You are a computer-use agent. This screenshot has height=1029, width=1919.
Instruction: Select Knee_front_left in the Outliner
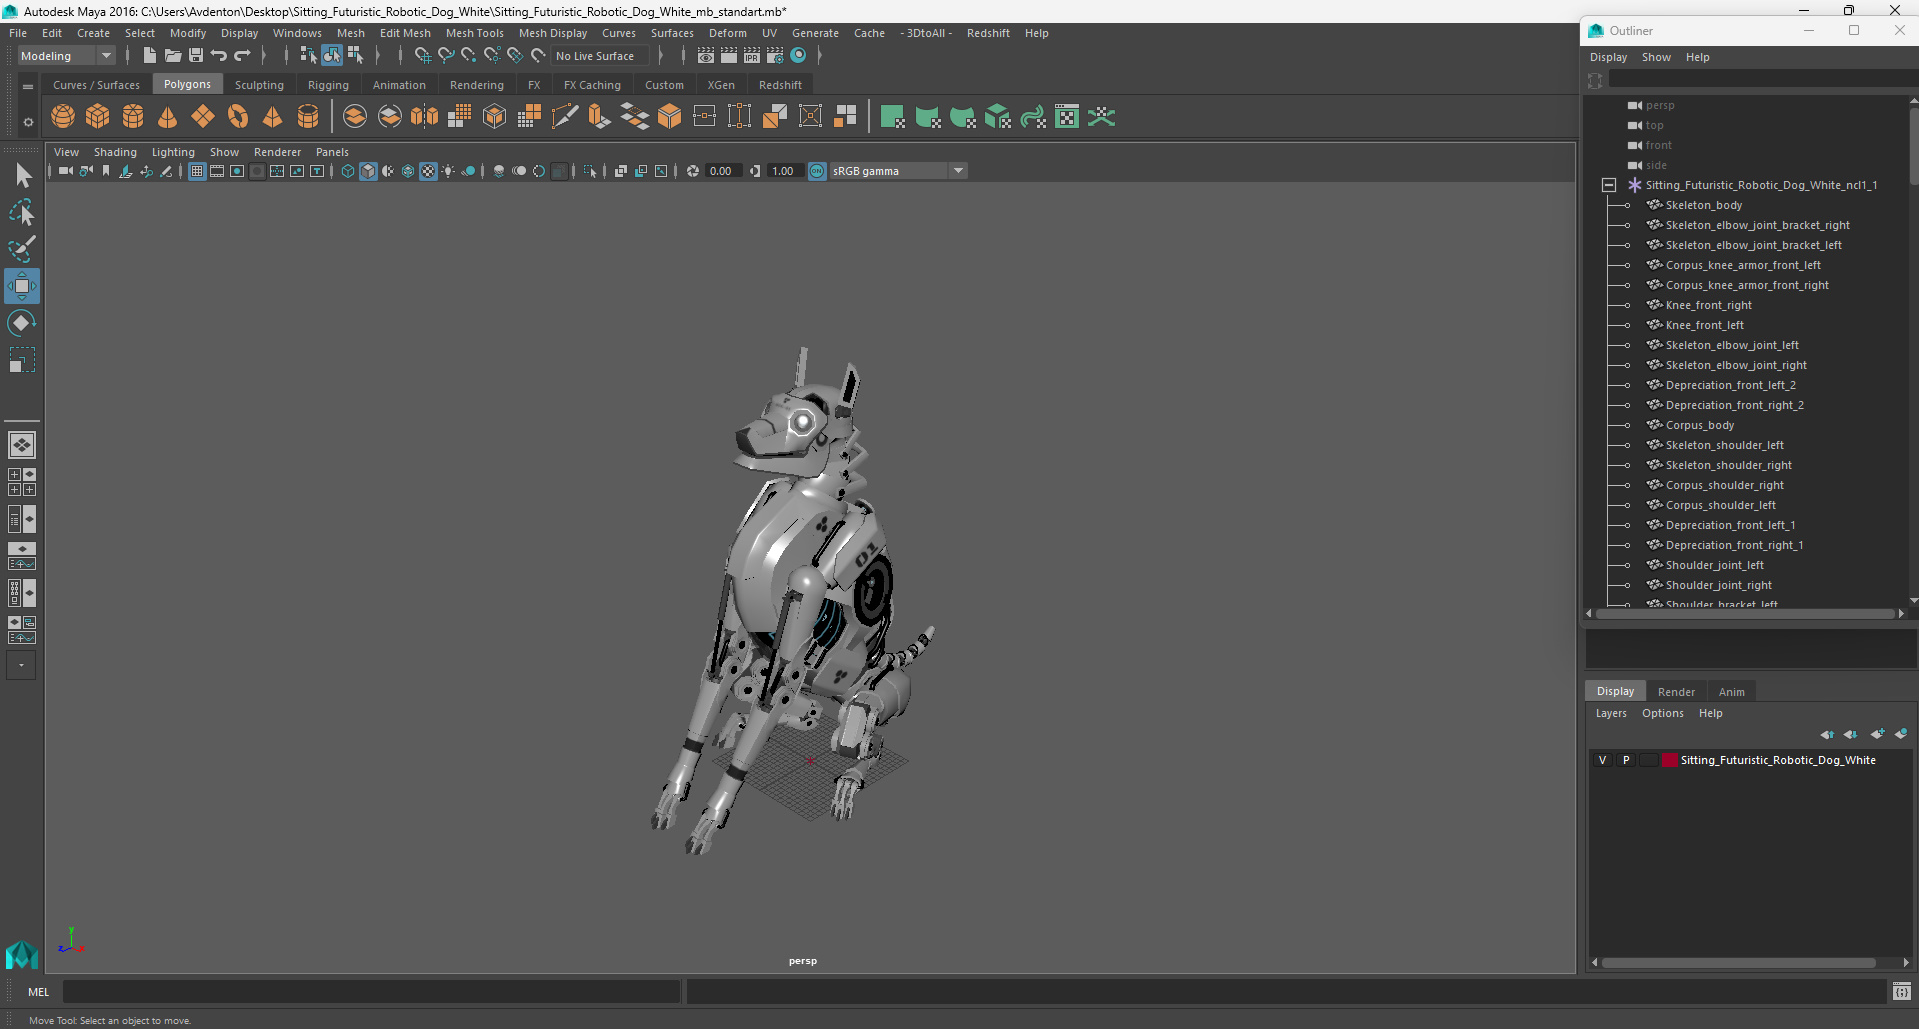1704,325
